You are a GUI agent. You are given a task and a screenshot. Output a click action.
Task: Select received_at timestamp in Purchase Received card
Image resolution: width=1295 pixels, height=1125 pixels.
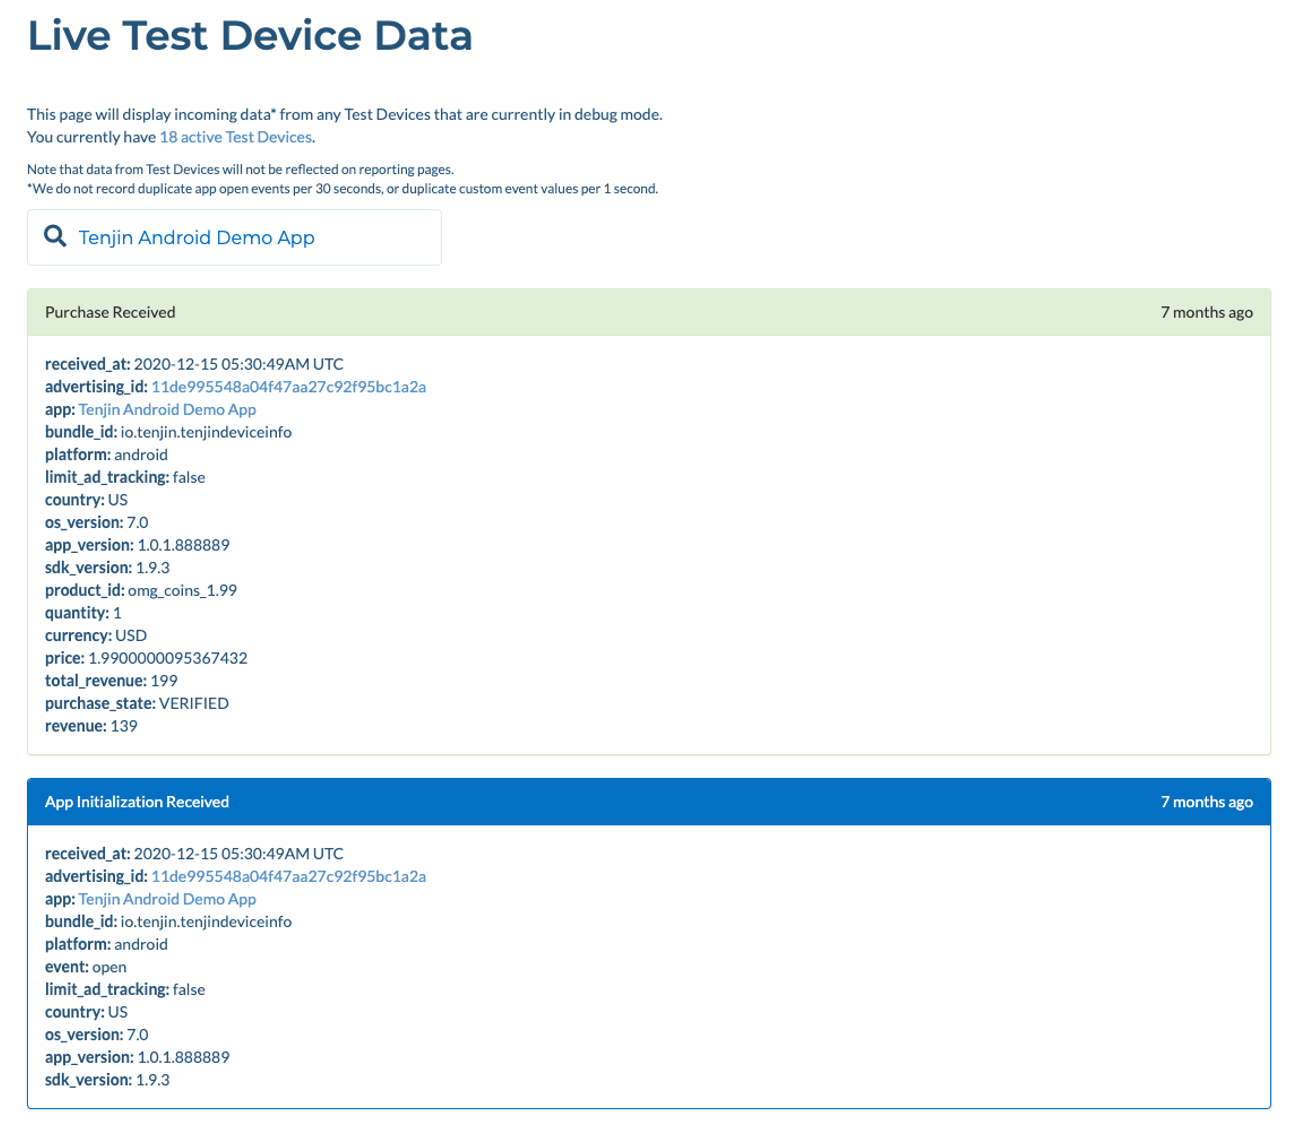pos(238,364)
